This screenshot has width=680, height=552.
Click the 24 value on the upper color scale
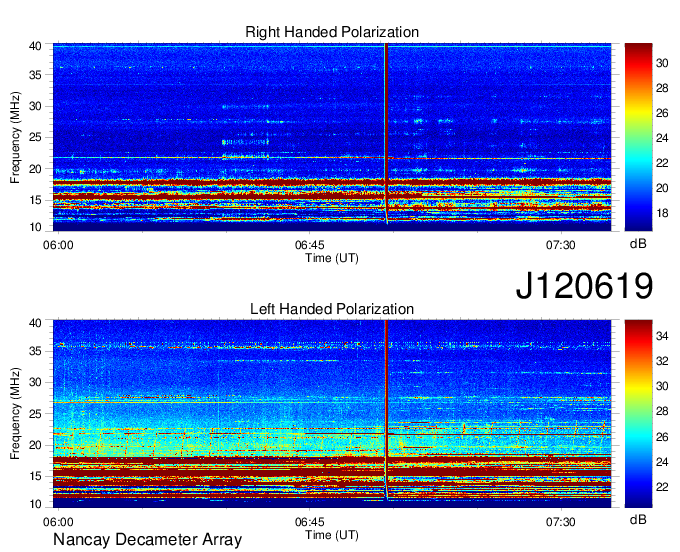(662, 138)
